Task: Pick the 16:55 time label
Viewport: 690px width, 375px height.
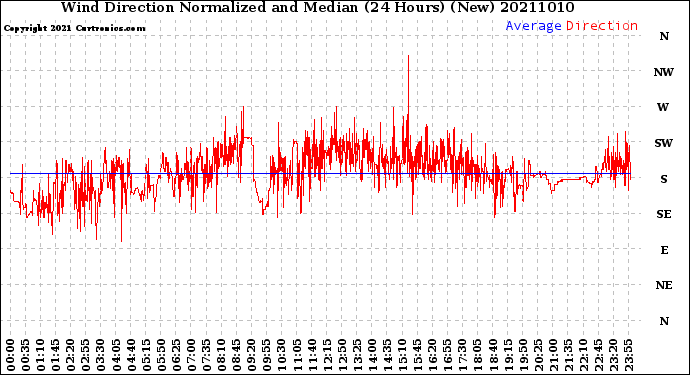Action: coord(448,355)
